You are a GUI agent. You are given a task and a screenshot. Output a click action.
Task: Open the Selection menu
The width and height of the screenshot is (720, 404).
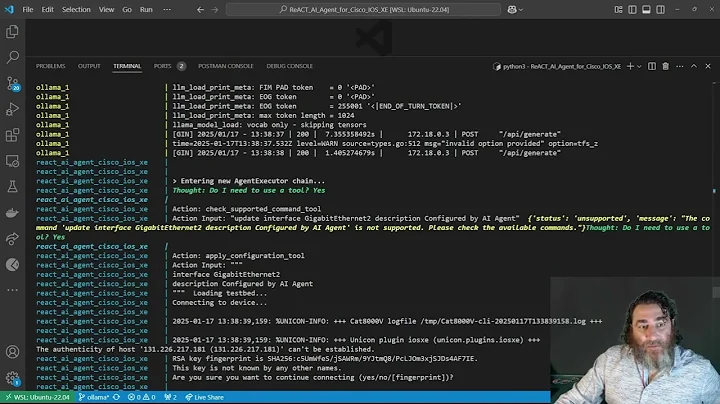(76, 9)
